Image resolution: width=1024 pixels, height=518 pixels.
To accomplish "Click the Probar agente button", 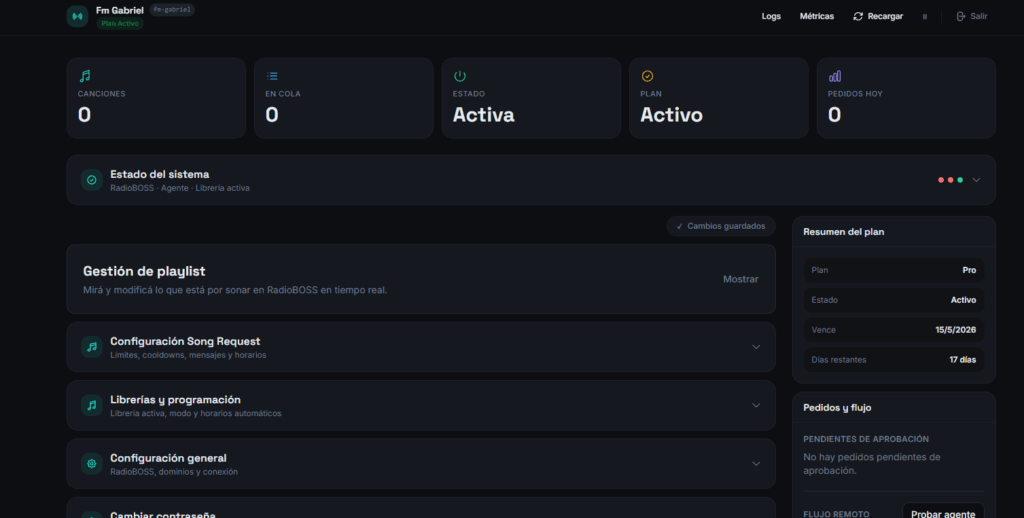I will point(942,511).
